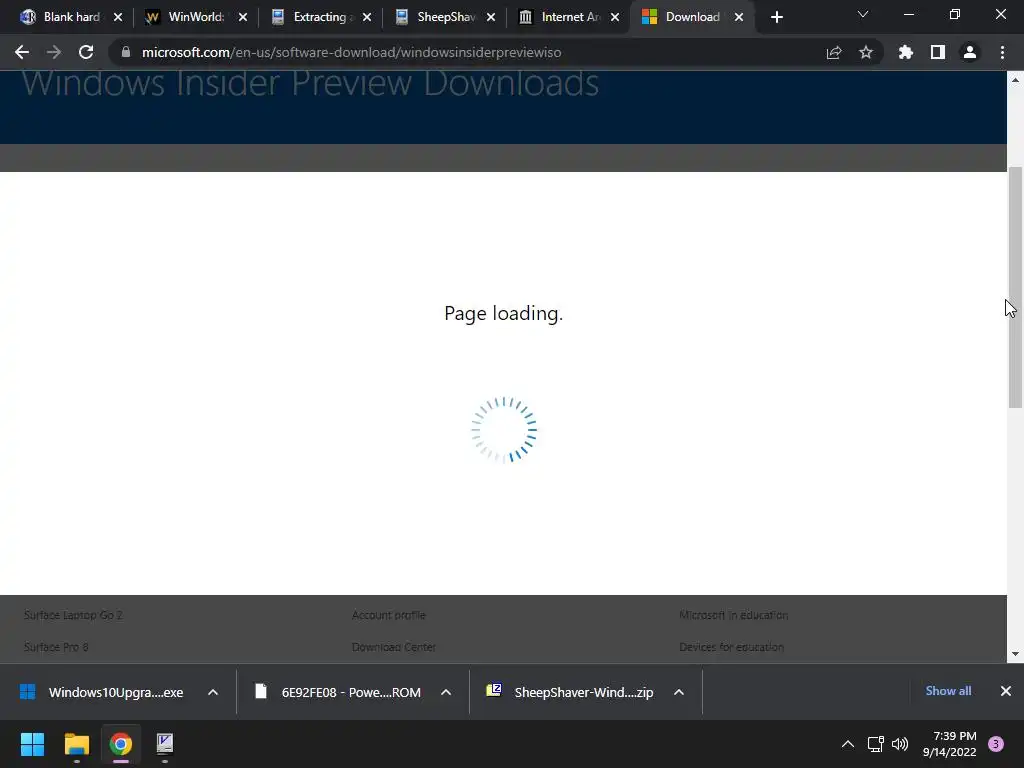
Task: Bookmark this tab with the star icon
Action: pyautogui.click(x=866, y=52)
